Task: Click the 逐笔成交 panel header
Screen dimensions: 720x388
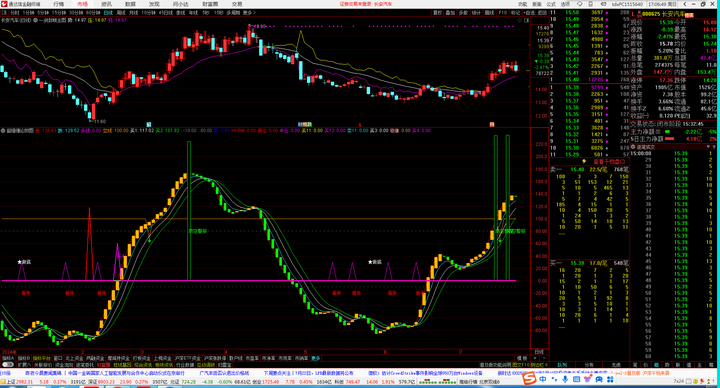Action: pyautogui.click(x=674, y=147)
